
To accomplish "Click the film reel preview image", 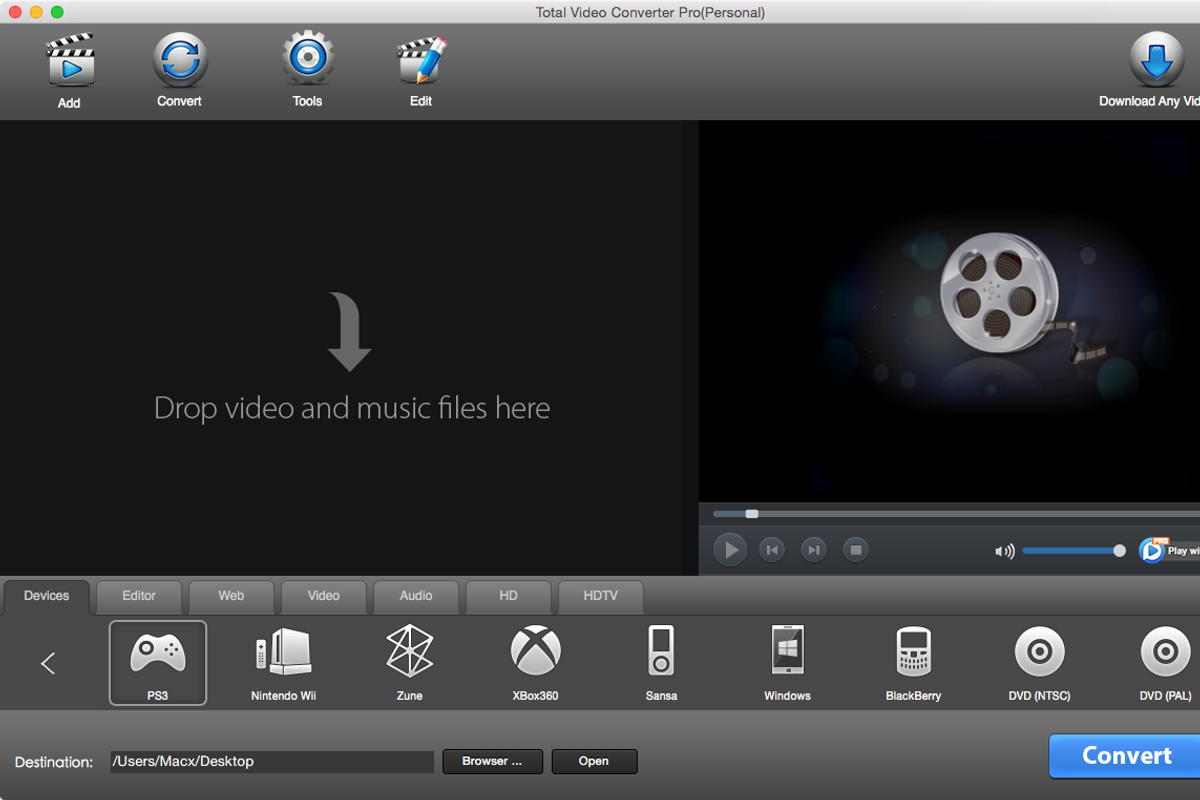I will point(1000,291).
